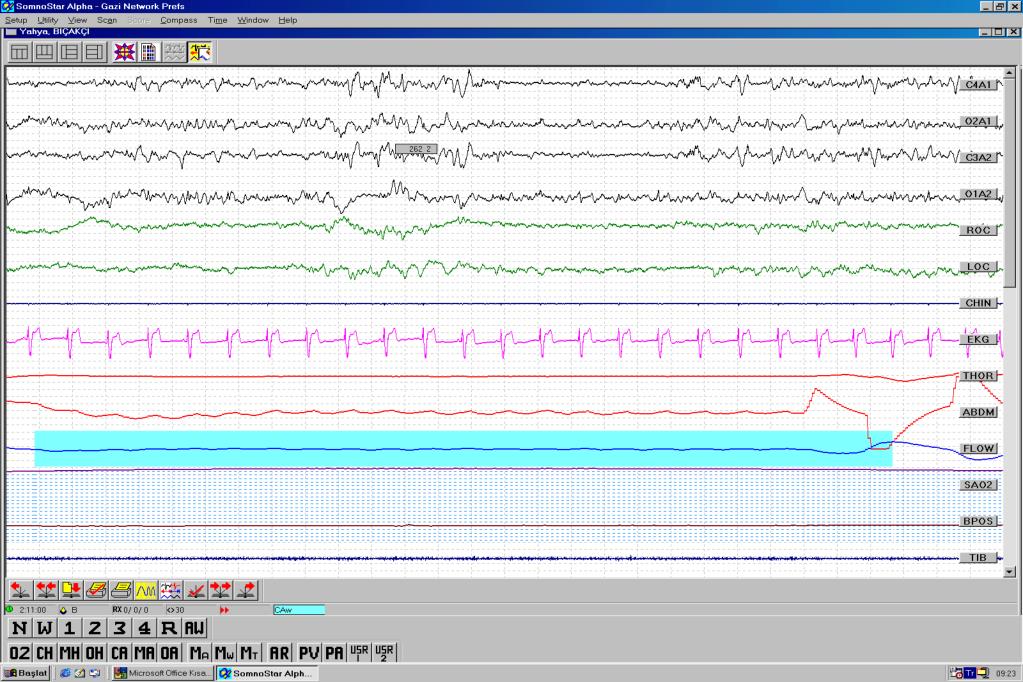Open the Başlat start button in taskbar
Viewport: 1023px width, 682px height.
27,673
